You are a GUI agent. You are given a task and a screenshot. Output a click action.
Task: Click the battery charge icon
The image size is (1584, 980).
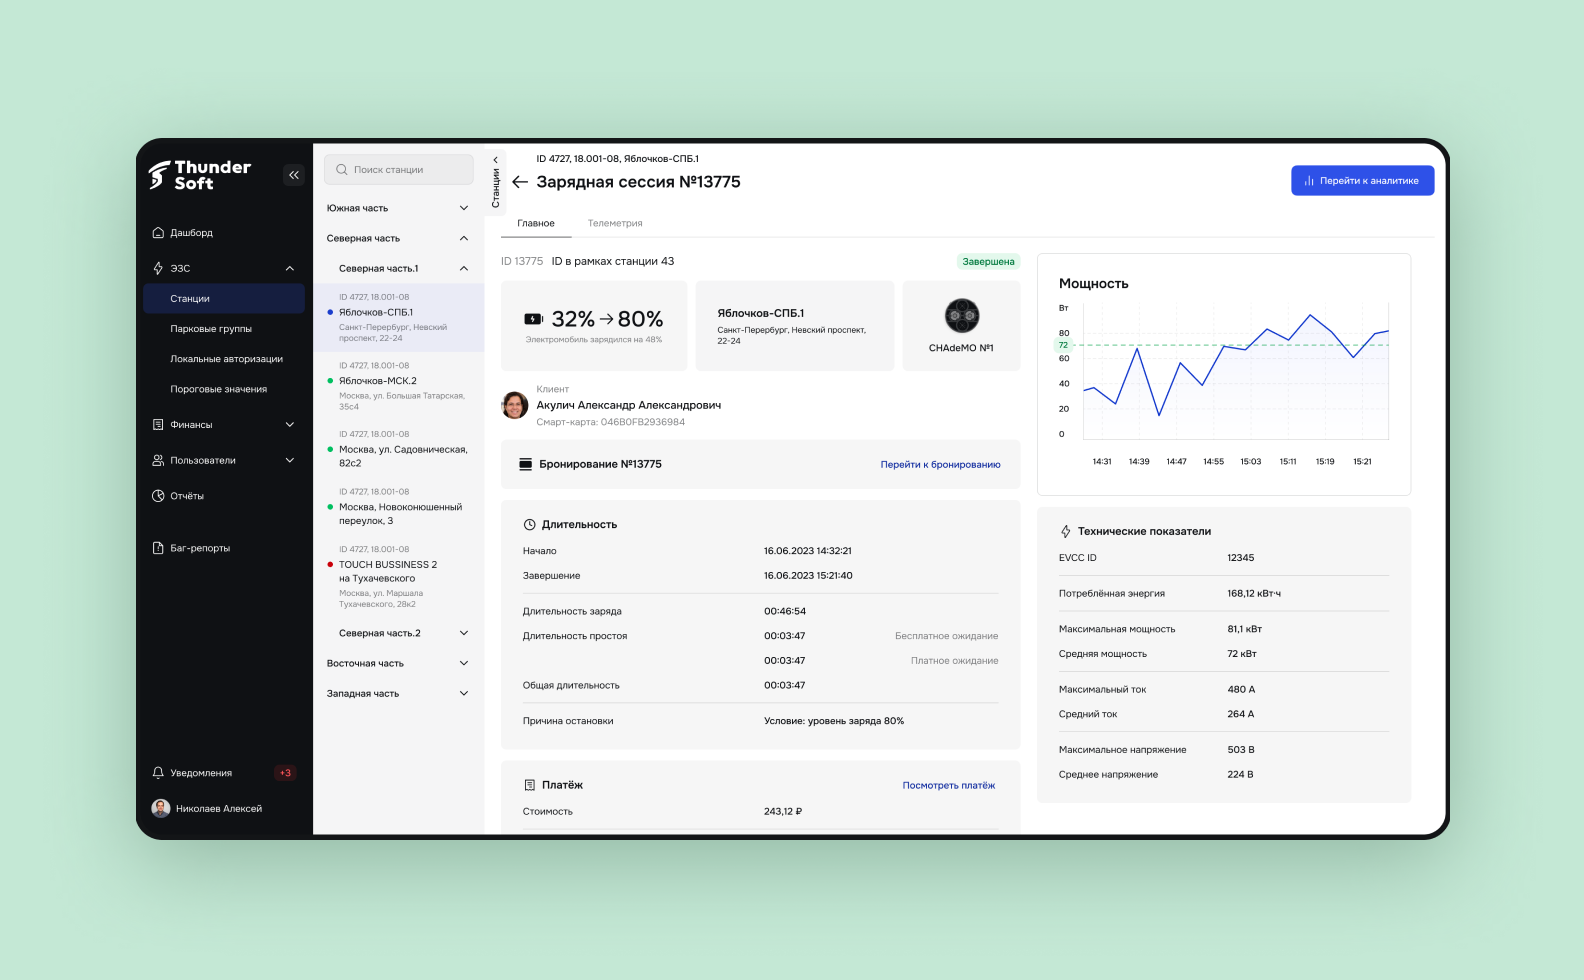pyautogui.click(x=534, y=319)
